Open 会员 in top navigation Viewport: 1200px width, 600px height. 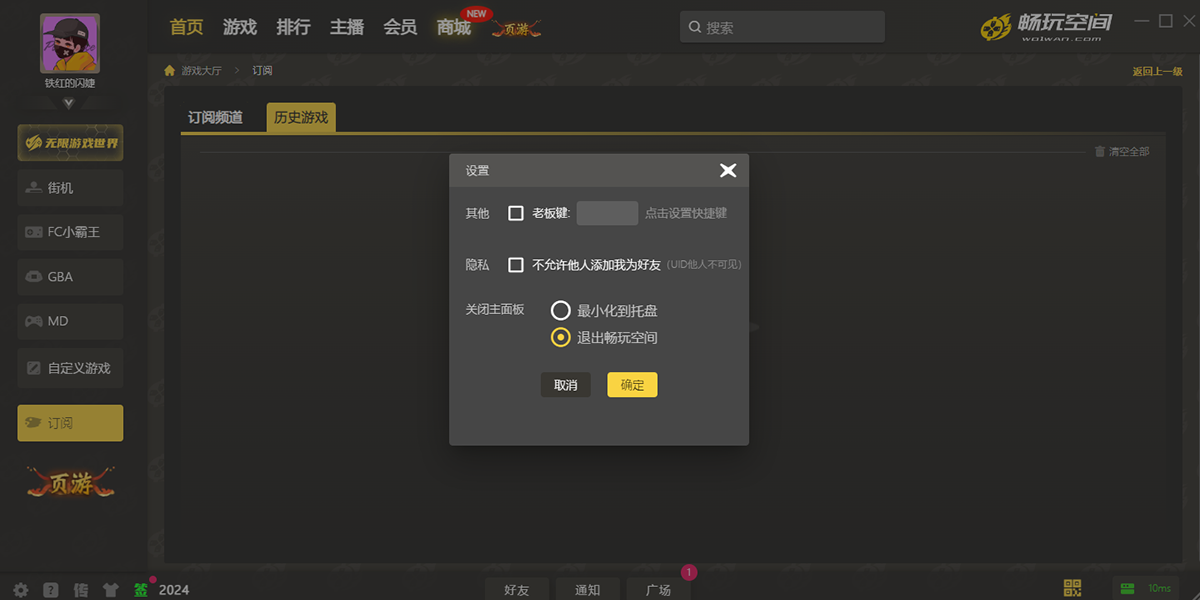point(400,28)
